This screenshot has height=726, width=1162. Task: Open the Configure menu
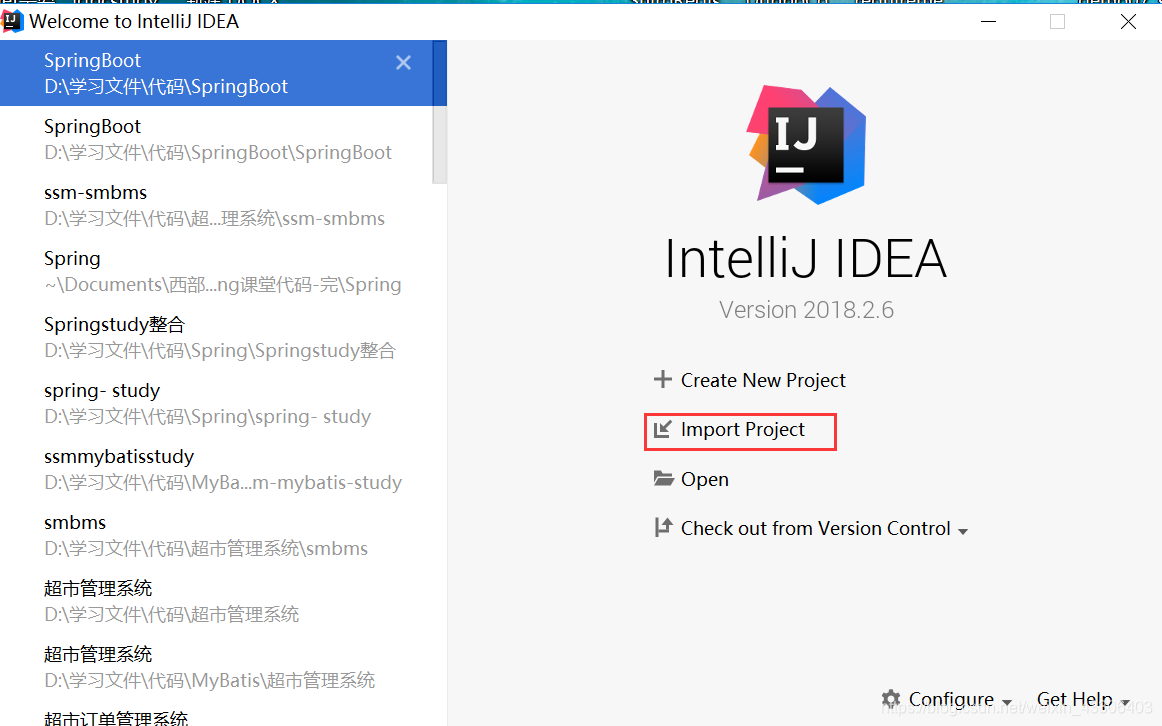tap(951, 699)
